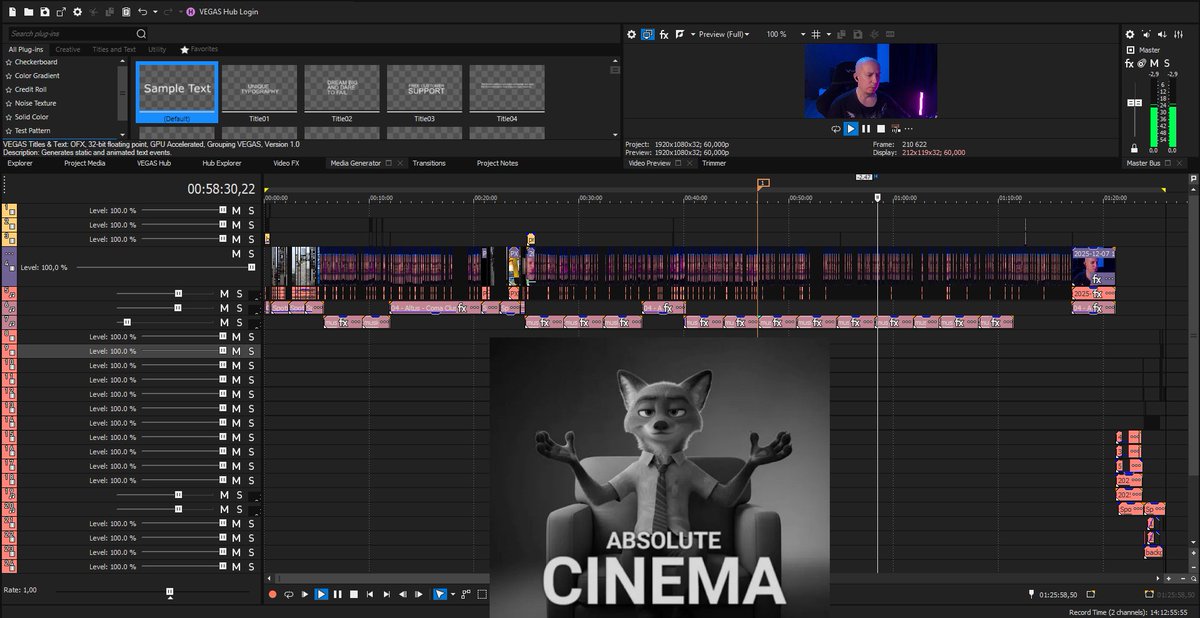
Task: Create a new project with the New icon
Action: pos(11,11)
